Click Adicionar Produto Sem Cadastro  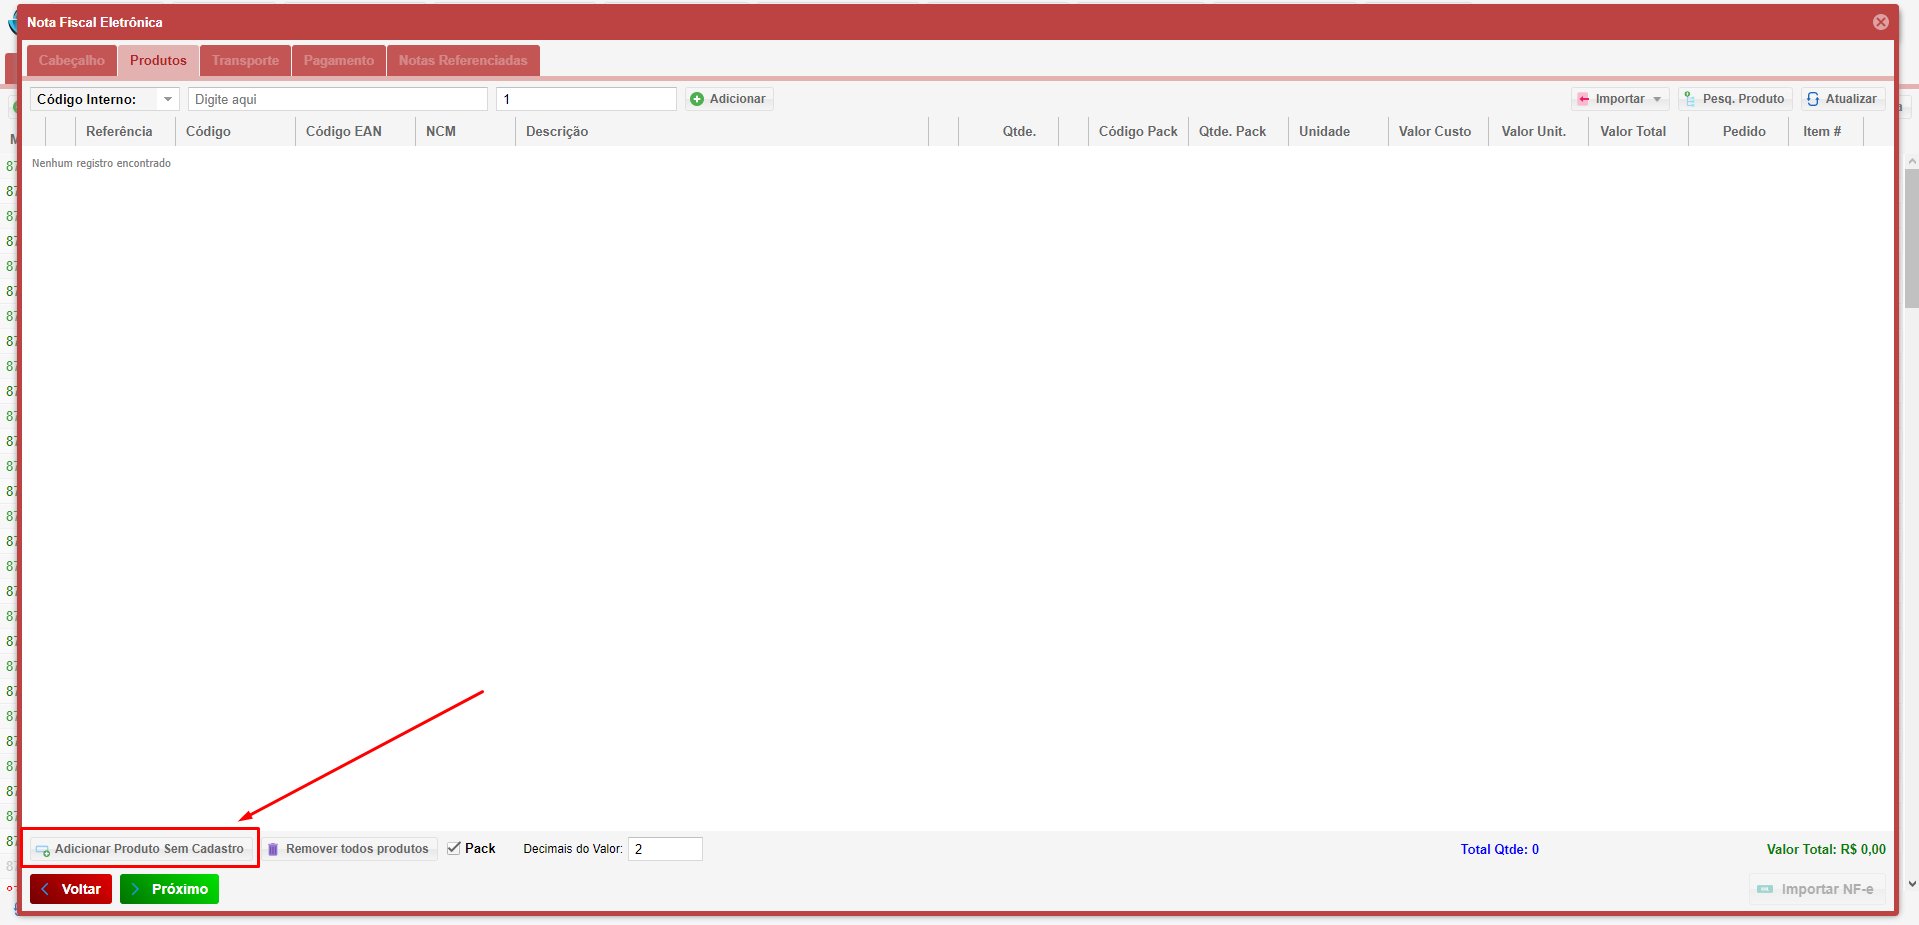tap(140, 849)
